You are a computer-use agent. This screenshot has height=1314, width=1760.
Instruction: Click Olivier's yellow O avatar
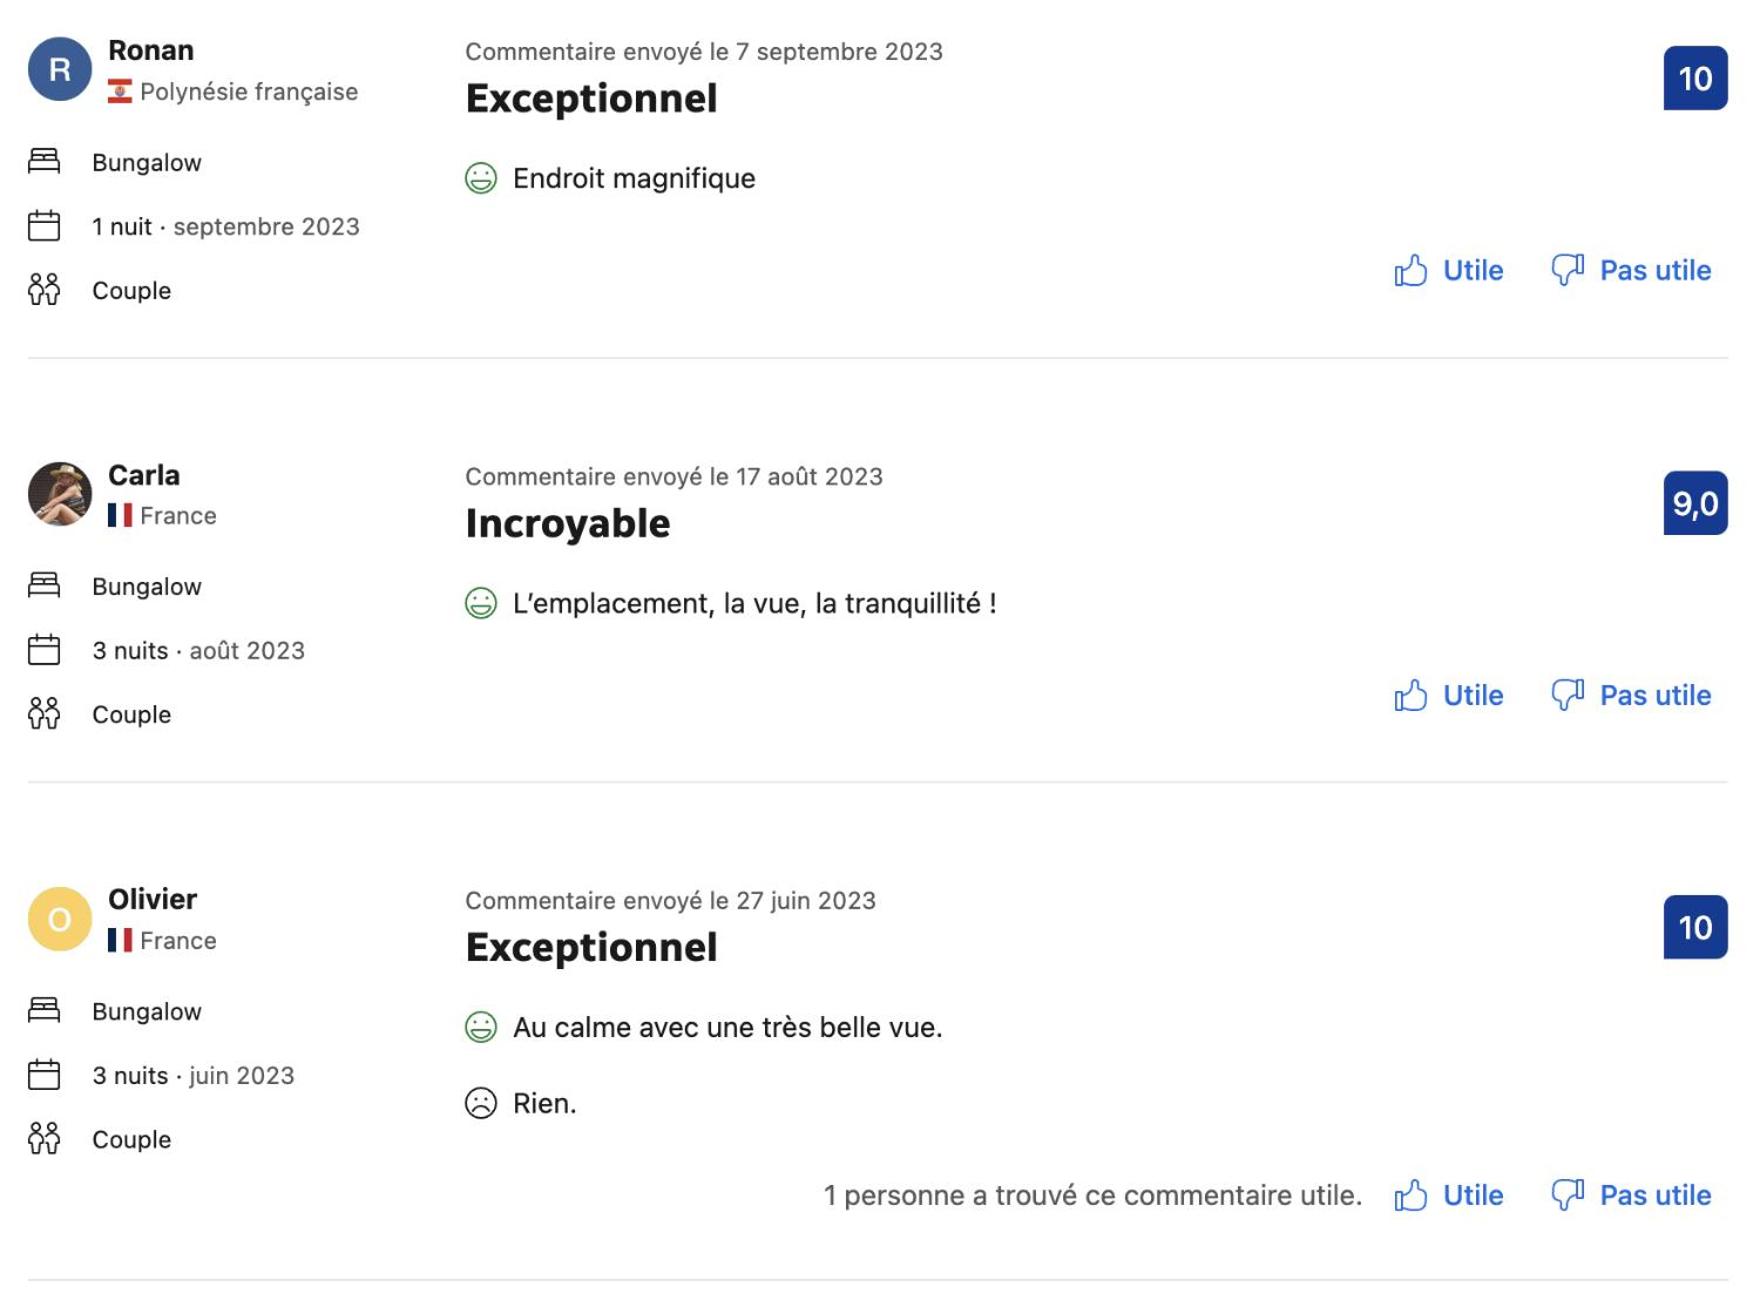60,919
